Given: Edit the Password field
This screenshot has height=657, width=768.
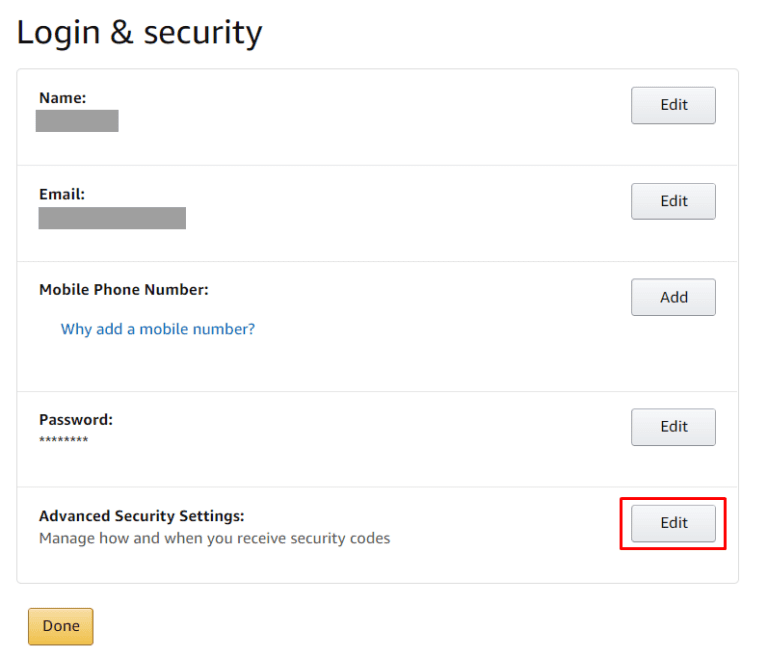Looking at the screenshot, I should tap(673, 427).
